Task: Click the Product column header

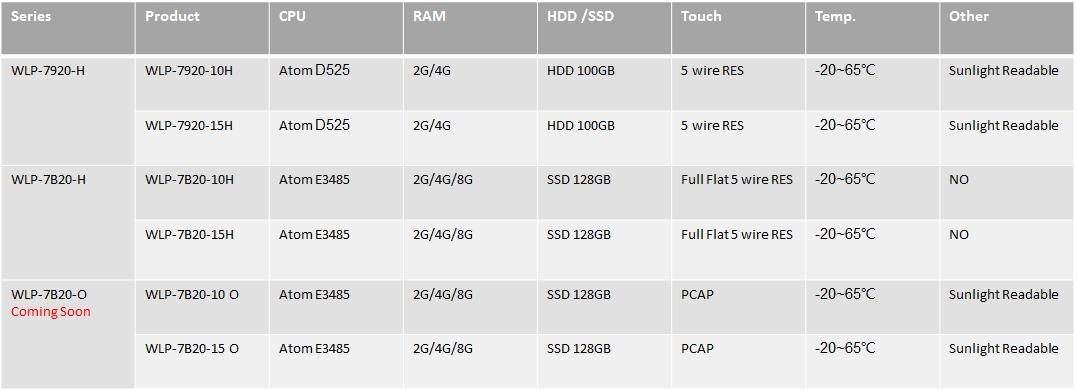Action: click(202, 28)
